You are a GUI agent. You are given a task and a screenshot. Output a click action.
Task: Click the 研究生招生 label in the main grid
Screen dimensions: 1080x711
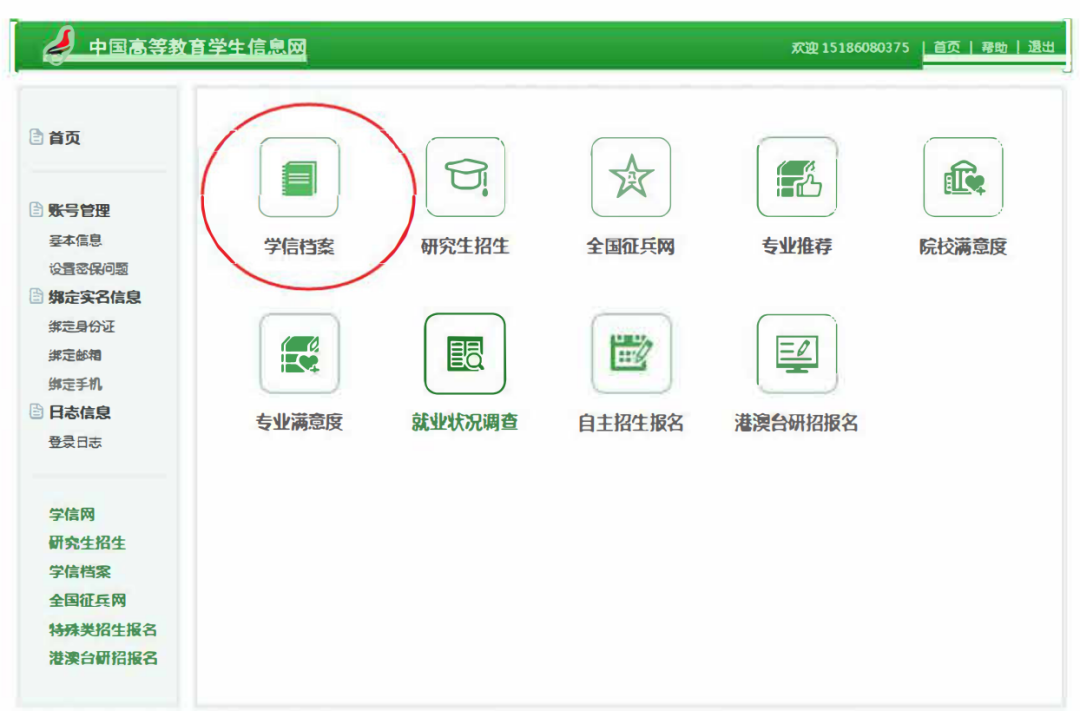click(x=465, y=246)
